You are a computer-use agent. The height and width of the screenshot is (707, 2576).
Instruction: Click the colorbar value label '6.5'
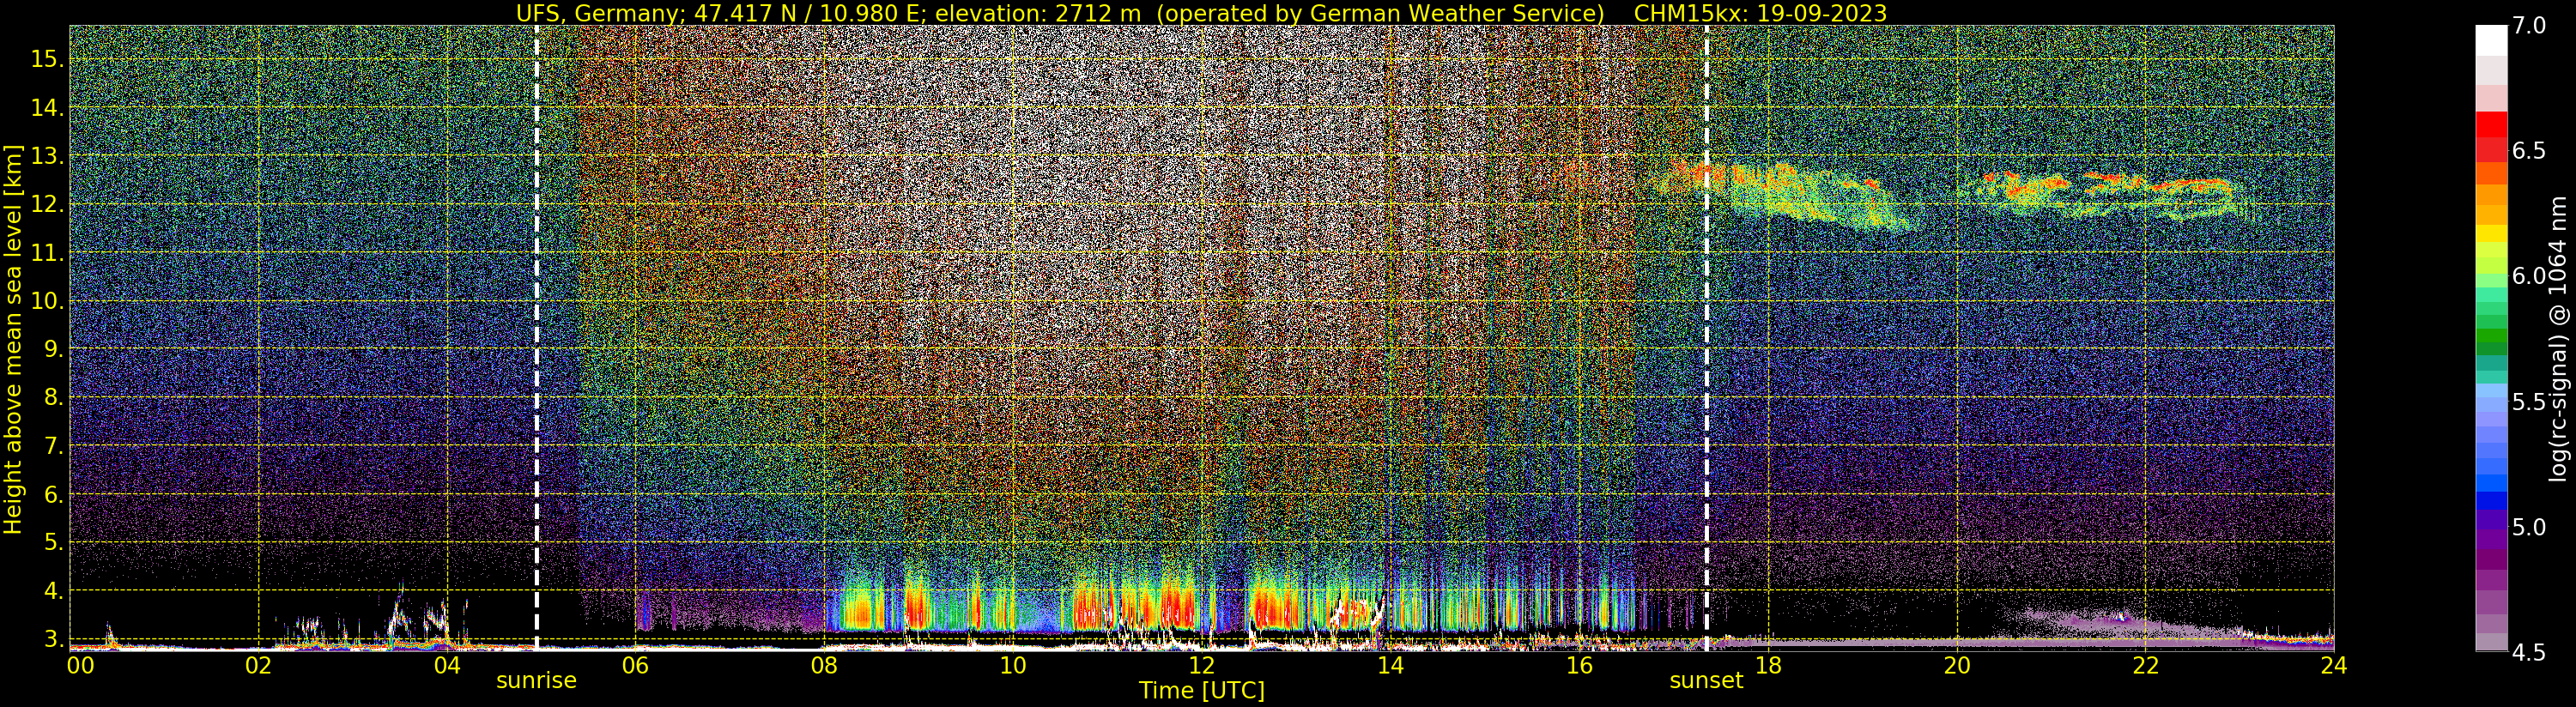[x=2528, y=151]
